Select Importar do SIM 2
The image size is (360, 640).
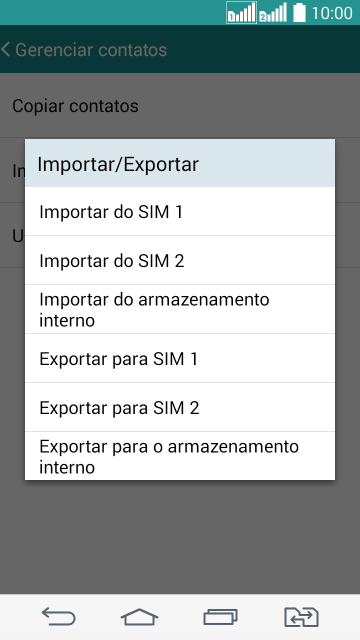click(x=180, y=260)
